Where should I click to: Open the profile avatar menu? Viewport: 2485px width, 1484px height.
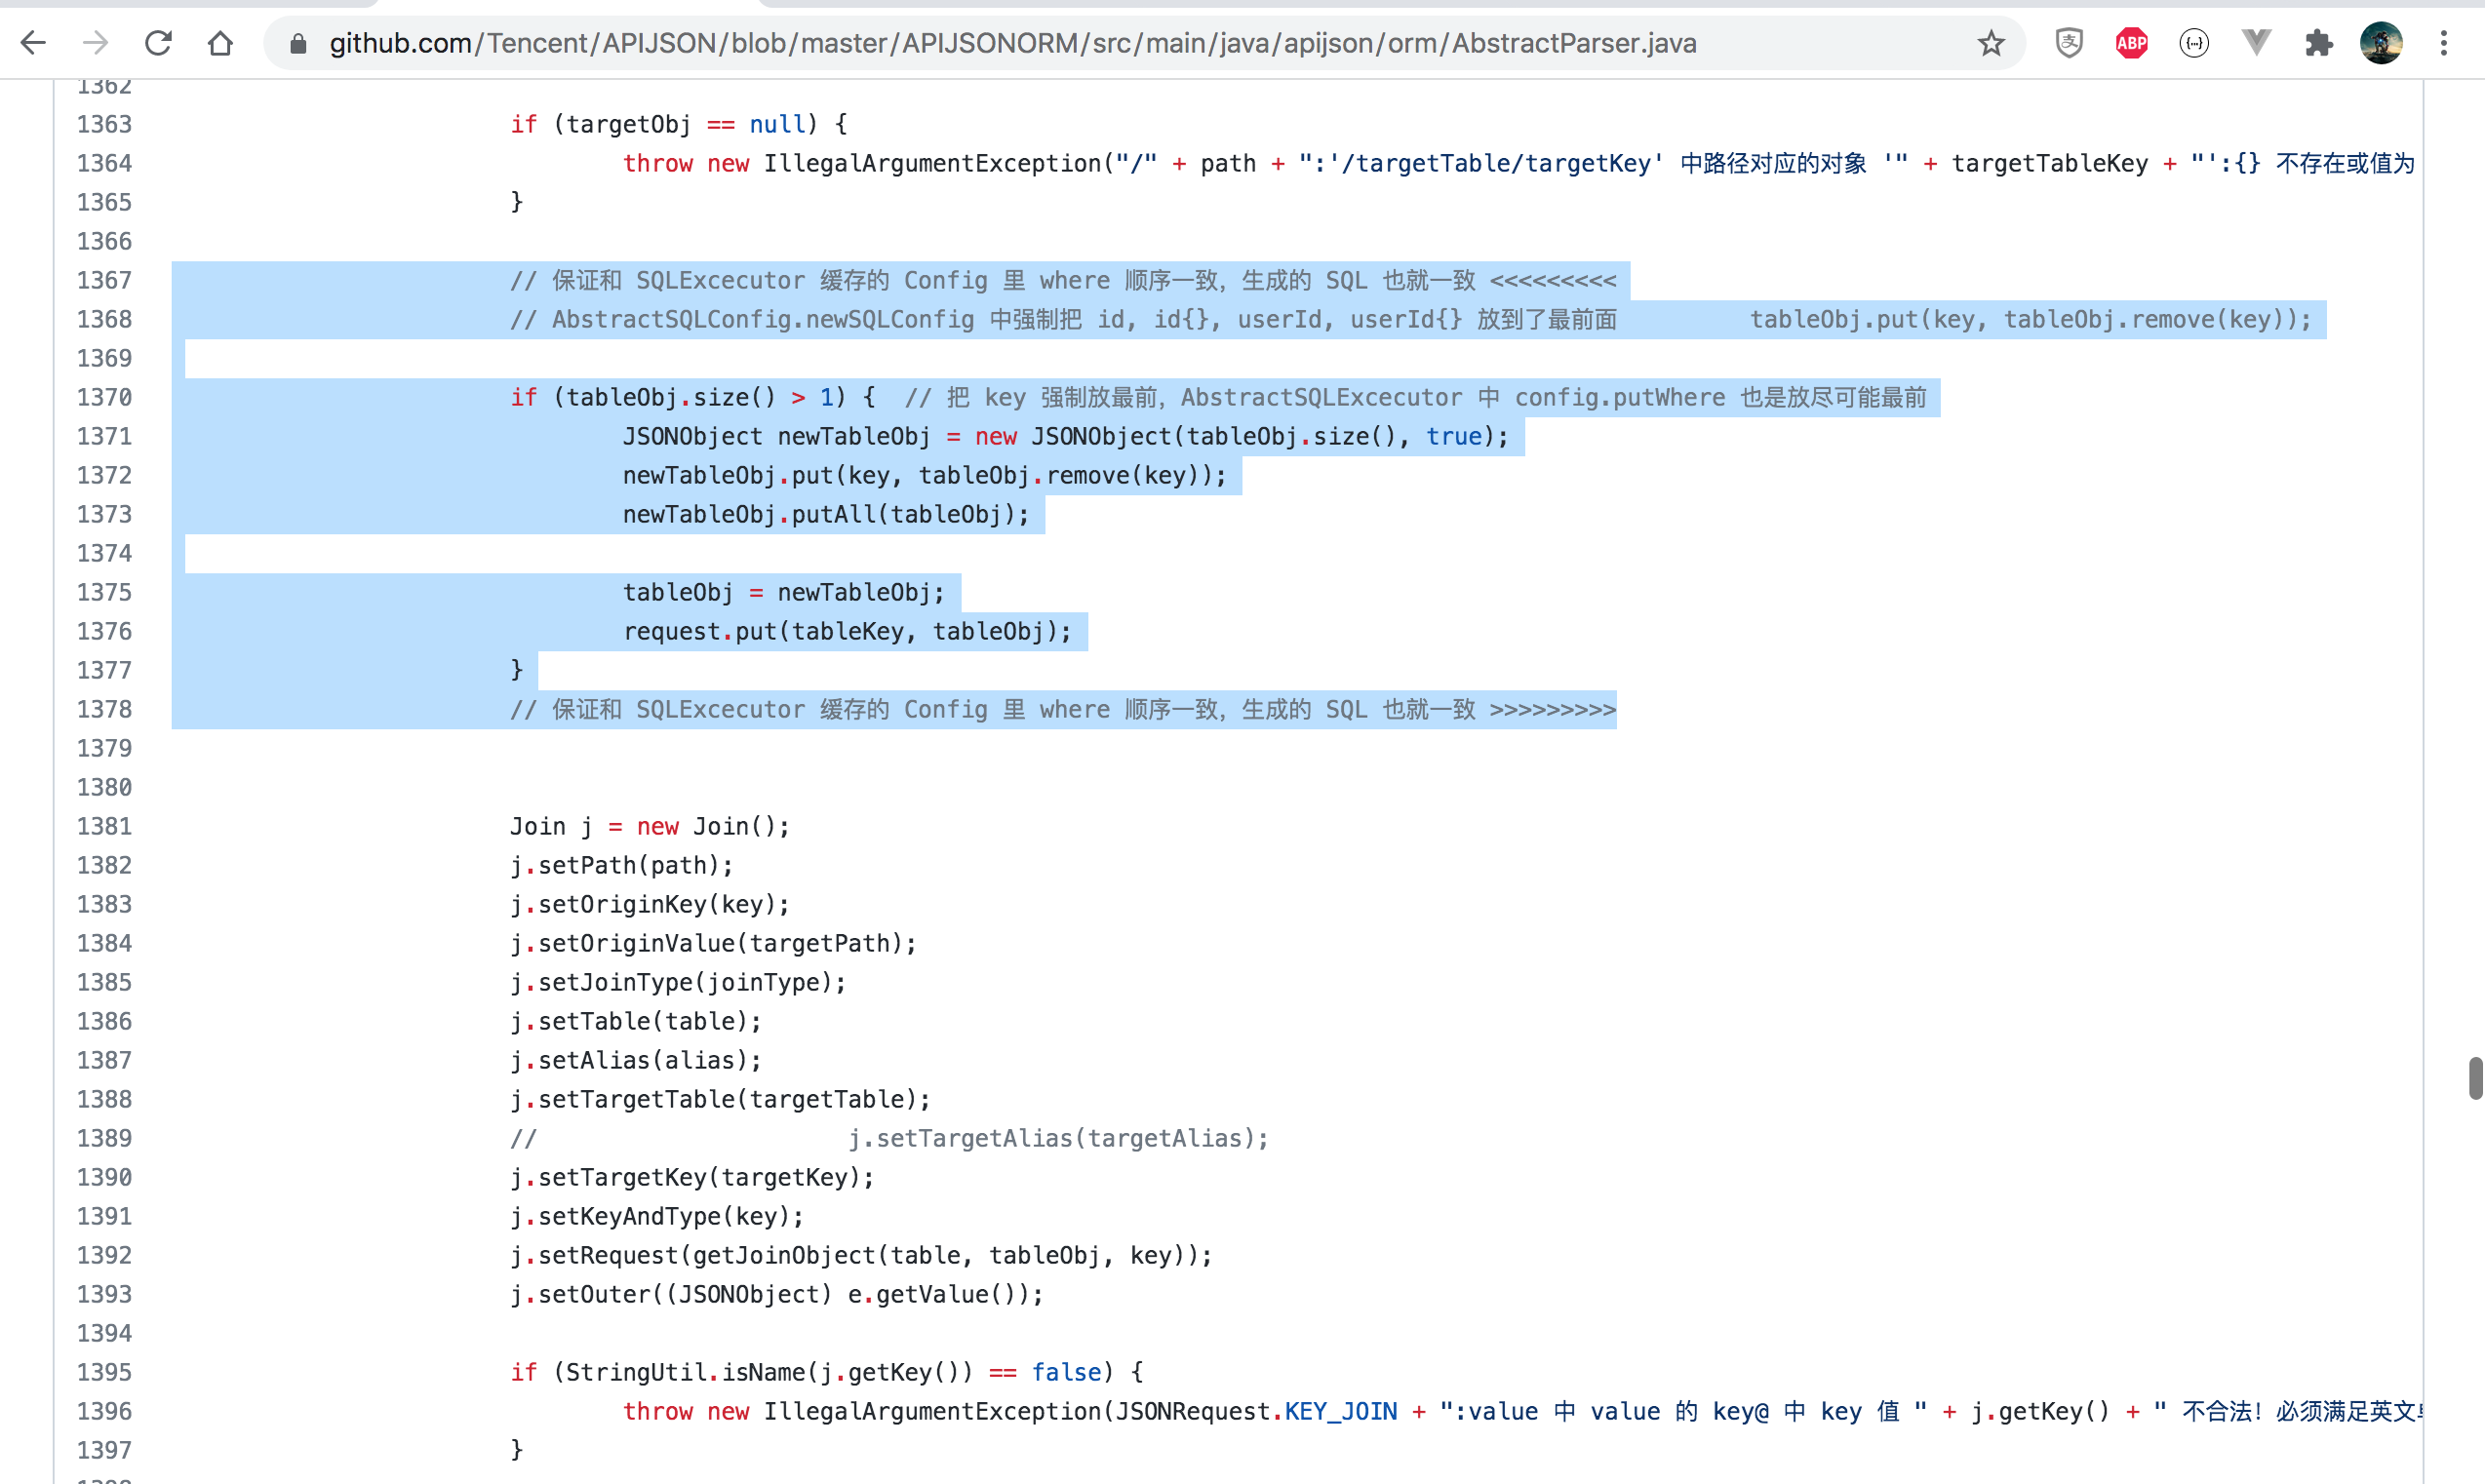pyautogui.click(x=2381, y=43)
